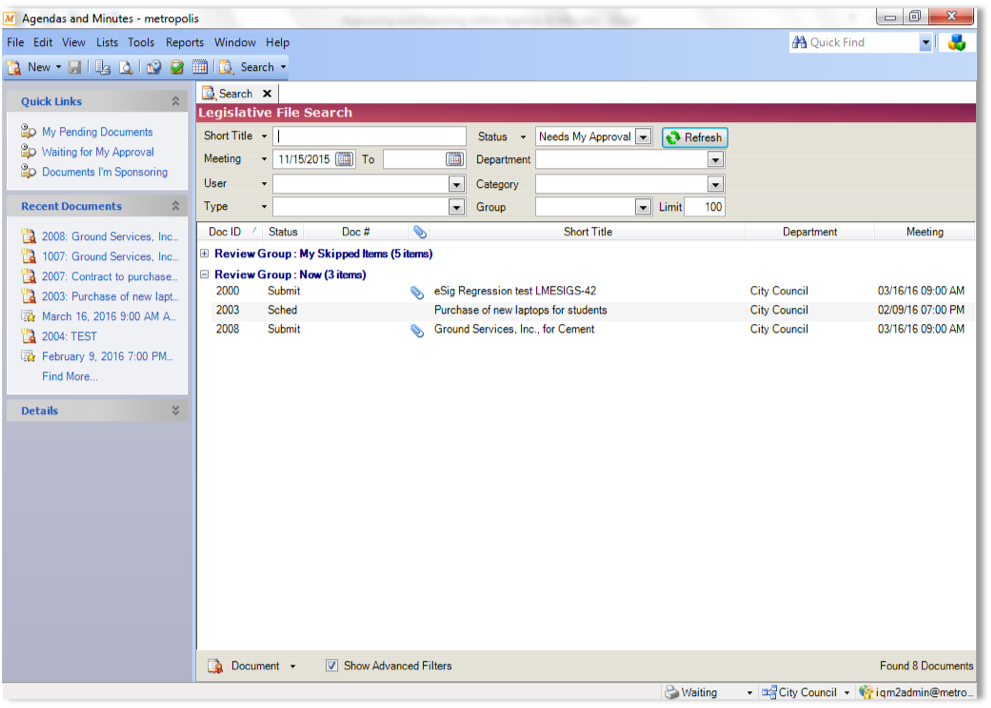Click the icon beside Waiting for My Approval
Viewport: 991px width, 708px height.
tap(28, 152)
